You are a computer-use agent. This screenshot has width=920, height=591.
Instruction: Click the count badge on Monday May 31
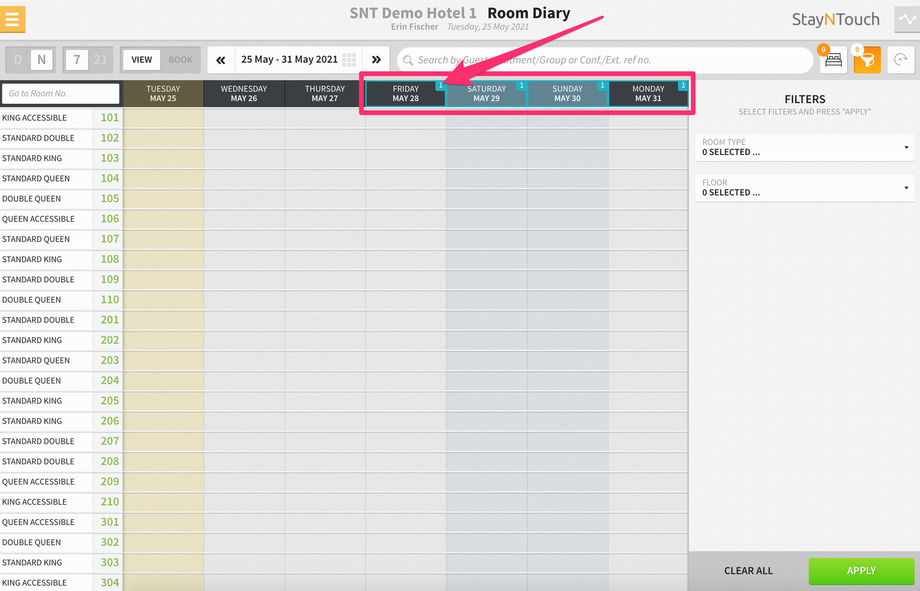683,86
